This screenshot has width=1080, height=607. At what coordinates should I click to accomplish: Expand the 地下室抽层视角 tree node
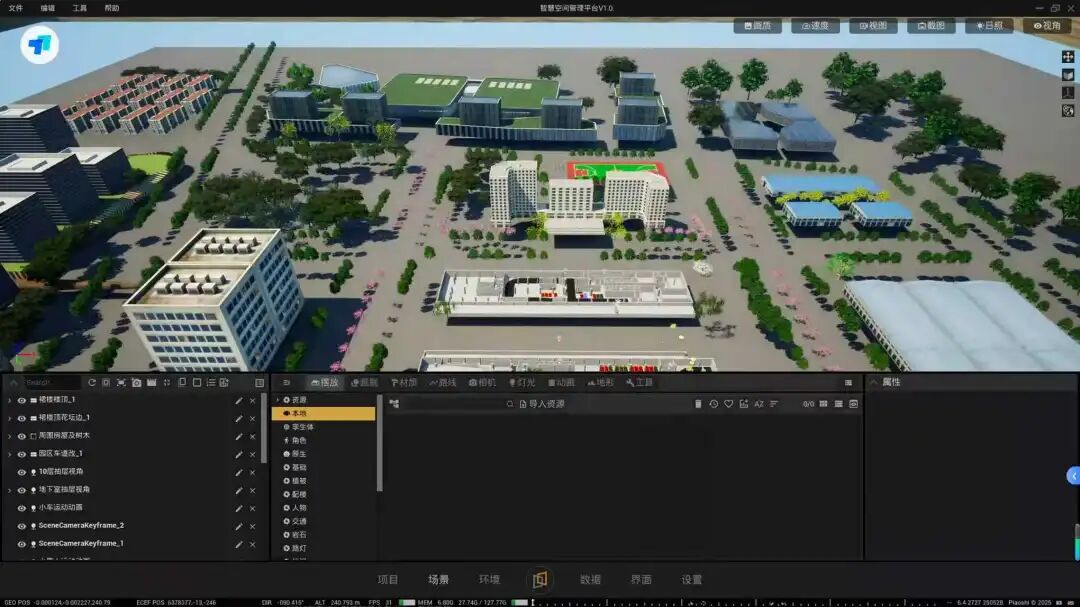point(10,490)
